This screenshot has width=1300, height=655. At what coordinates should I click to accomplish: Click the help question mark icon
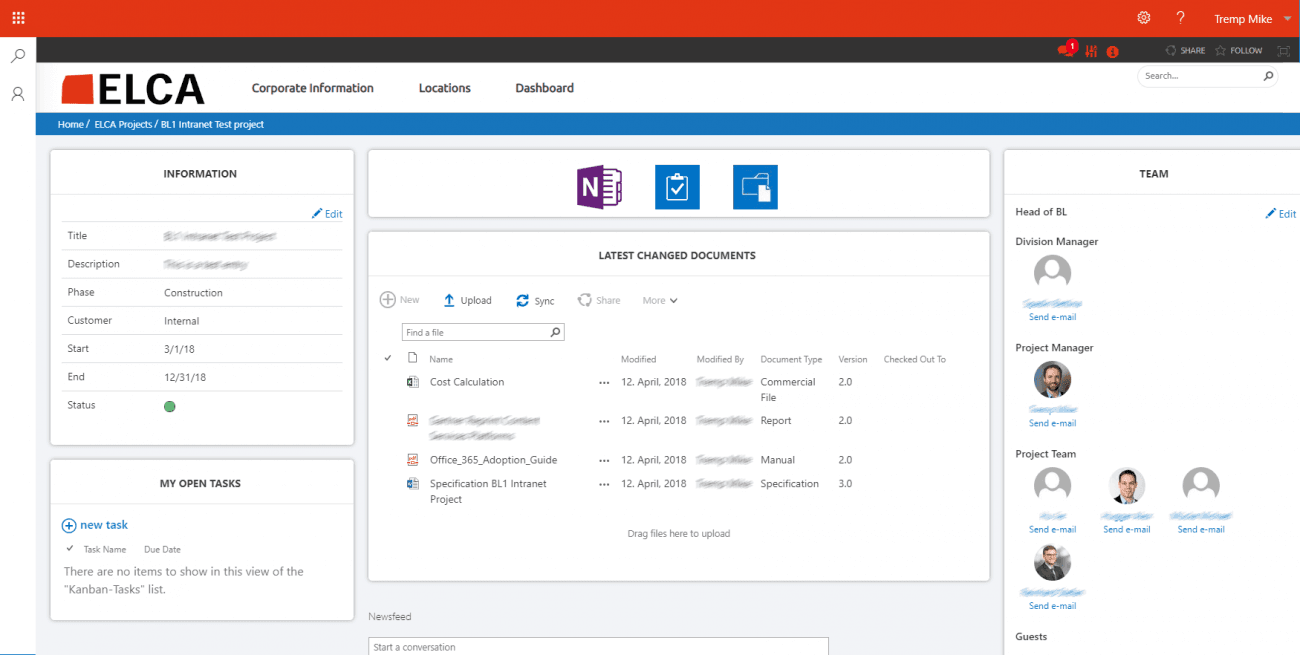(x=1180, y=18)
